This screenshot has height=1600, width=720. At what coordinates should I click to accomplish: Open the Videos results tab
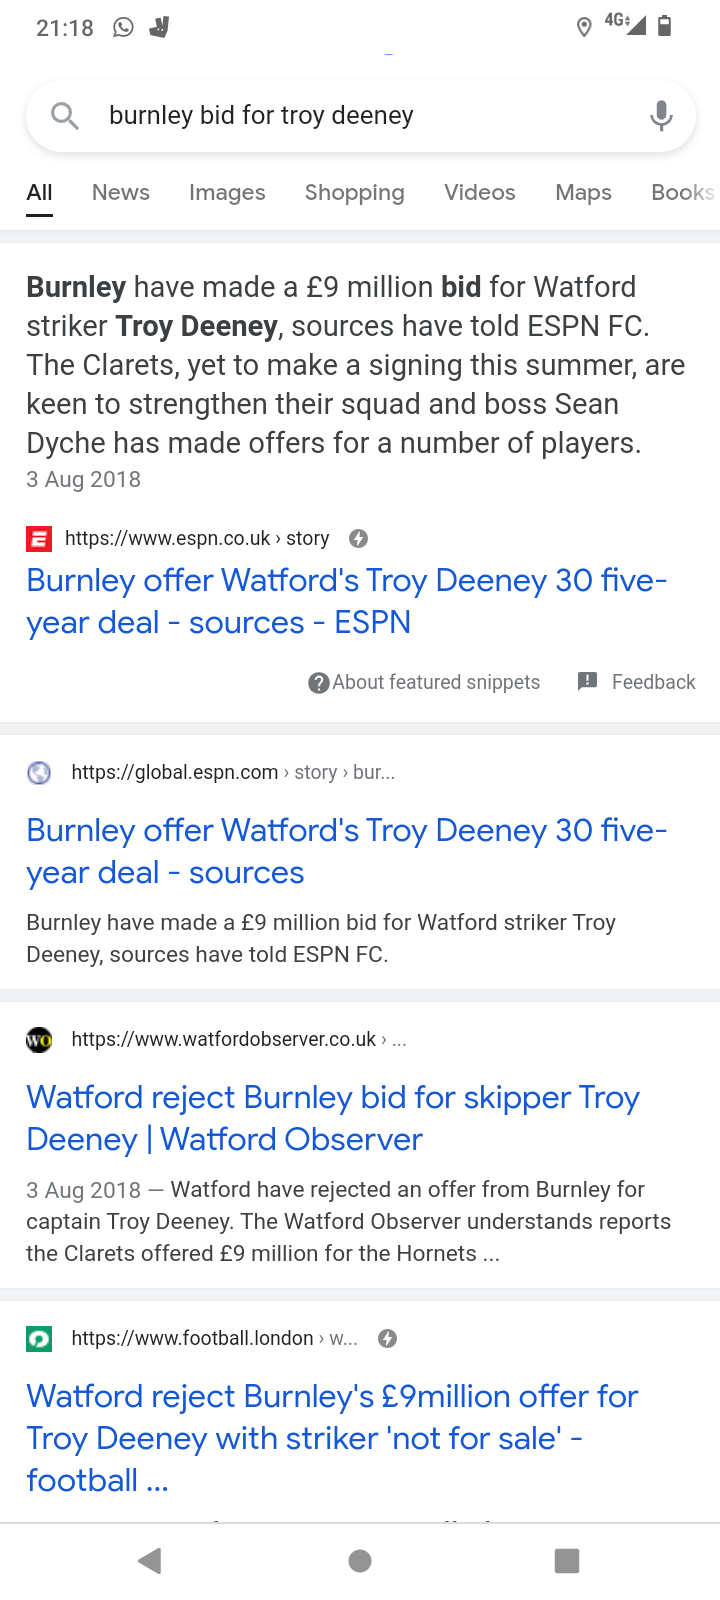click(480, 192)
